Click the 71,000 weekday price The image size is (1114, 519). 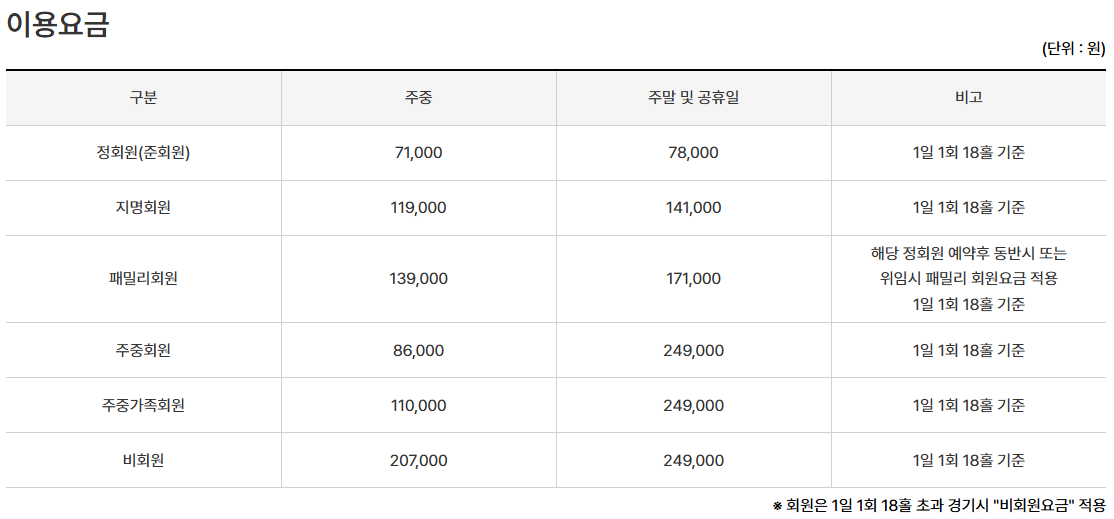(x=418, y=153)
